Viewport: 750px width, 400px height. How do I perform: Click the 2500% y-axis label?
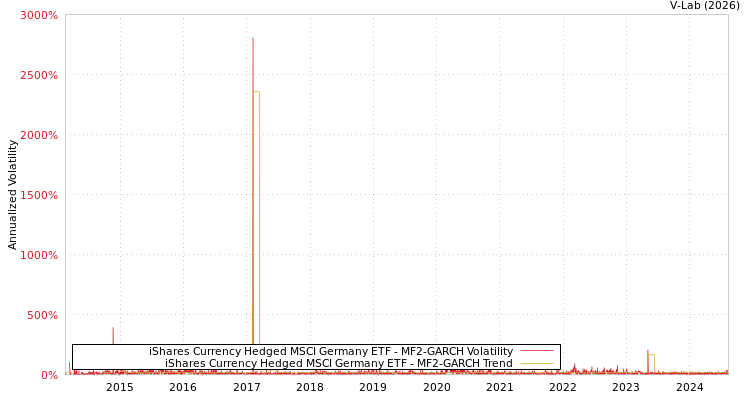coord(39,75)
